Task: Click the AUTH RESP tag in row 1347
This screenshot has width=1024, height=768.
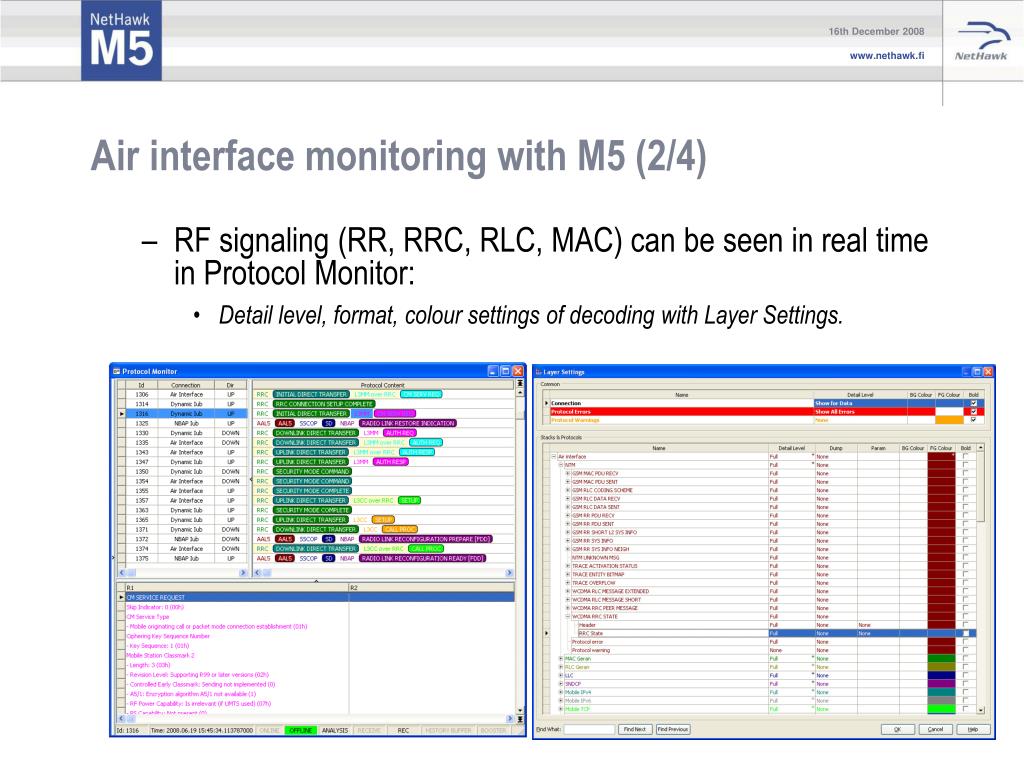Action: pos(391,462)
